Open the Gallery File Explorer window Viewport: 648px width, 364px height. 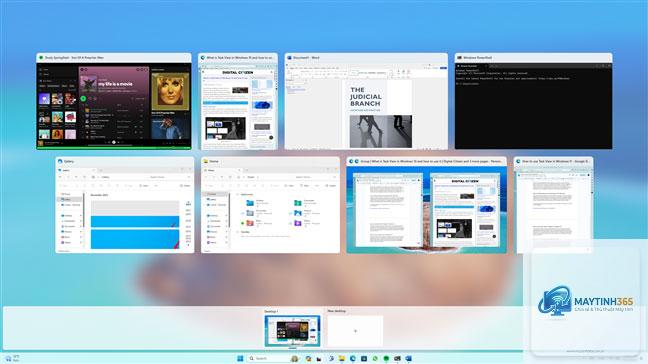[x=125, y=205]
